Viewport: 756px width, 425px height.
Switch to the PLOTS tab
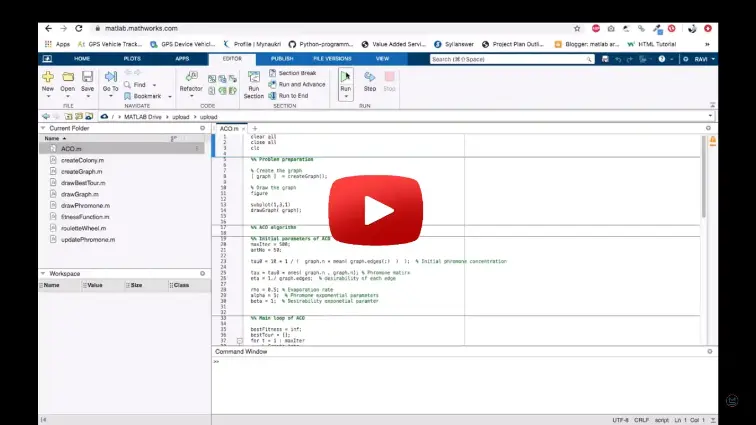tap(132, 59)
